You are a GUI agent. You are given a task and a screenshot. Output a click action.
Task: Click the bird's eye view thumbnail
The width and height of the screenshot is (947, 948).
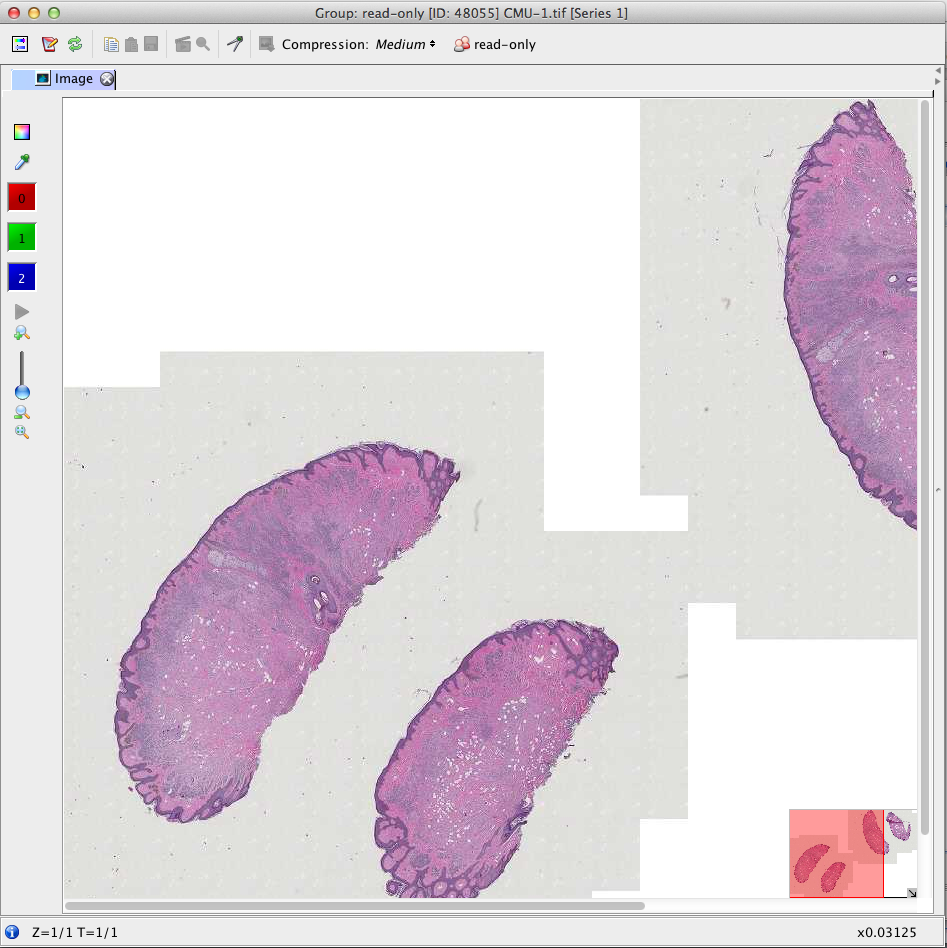[x=853, y=853]
